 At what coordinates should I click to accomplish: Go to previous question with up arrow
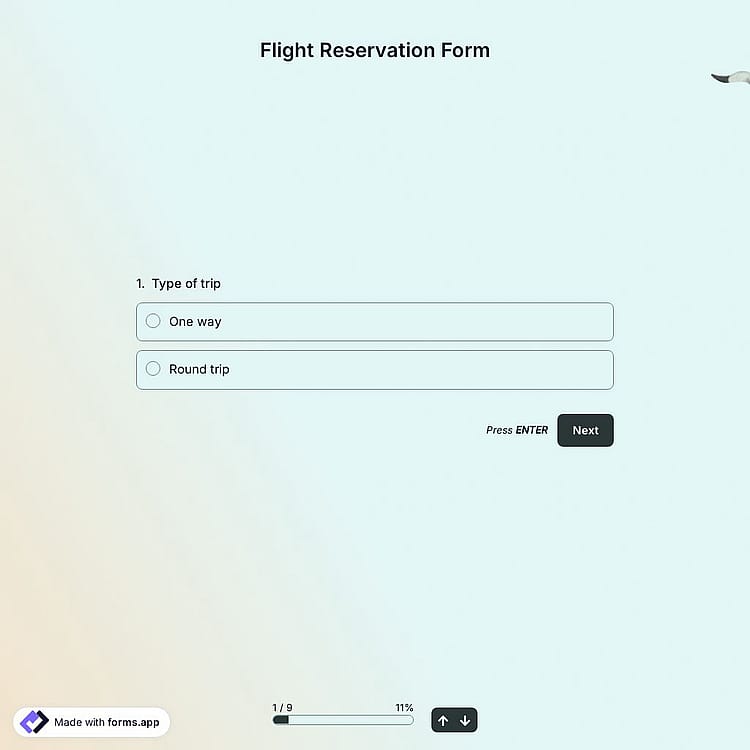click(x=443, y=720)
